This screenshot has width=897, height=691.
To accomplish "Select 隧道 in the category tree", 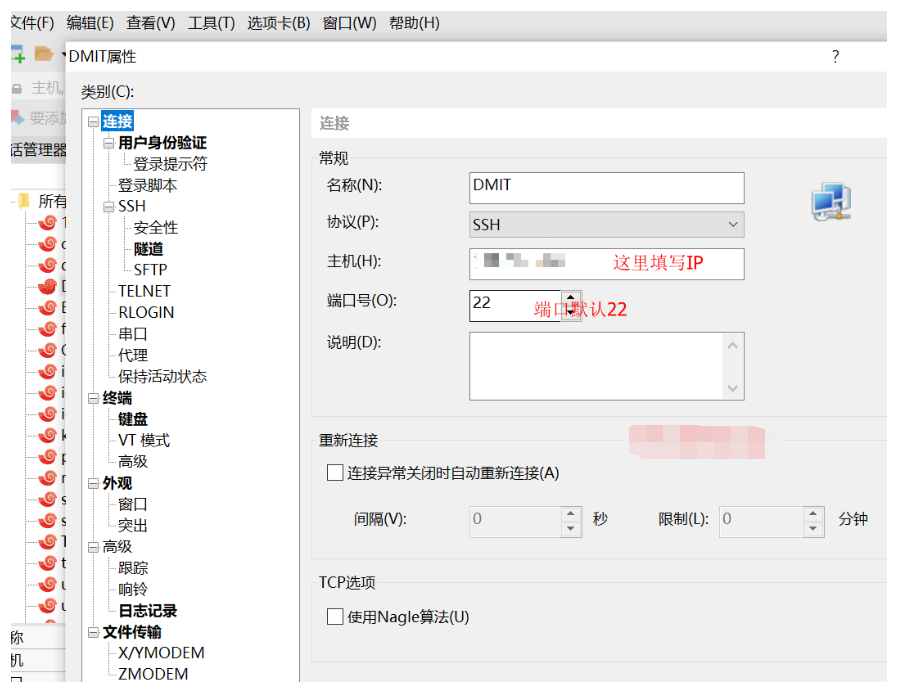I will click(x=148, y=249).
